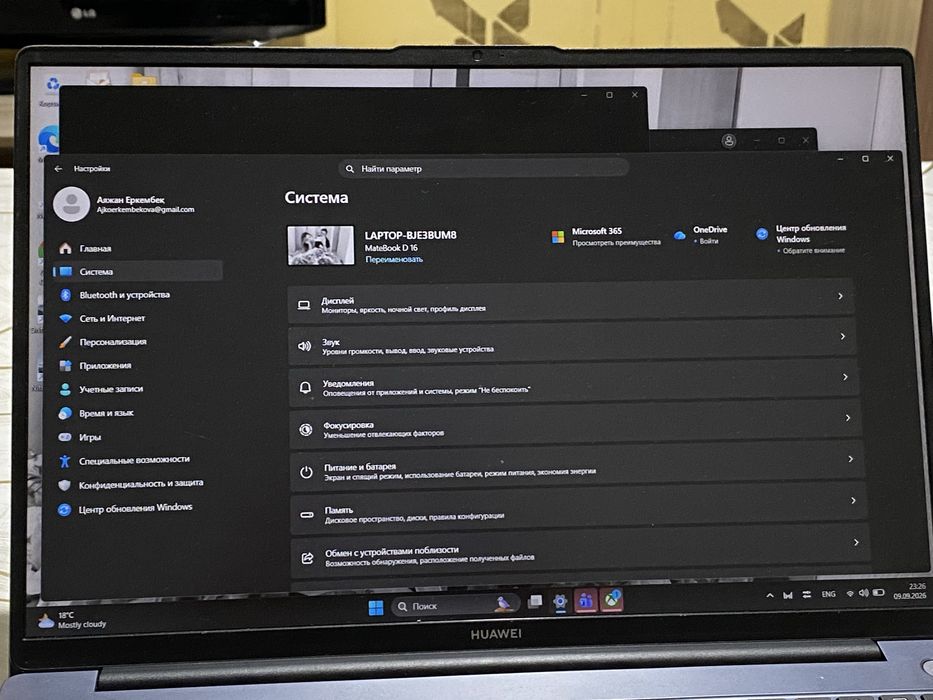The width and height of the screenshot is (933, 700).
Task: Open the Windows Start button
Action: [376, 608]
